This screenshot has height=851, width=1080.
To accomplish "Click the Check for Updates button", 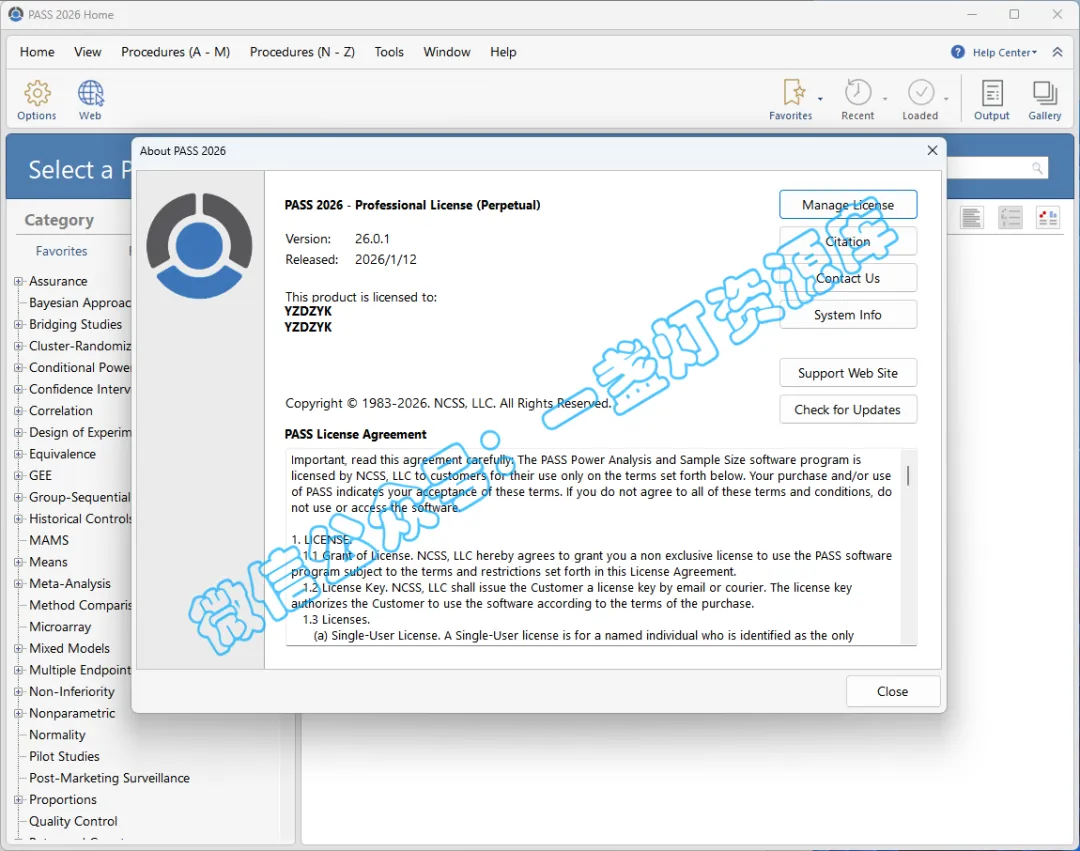I will point(848,410).
